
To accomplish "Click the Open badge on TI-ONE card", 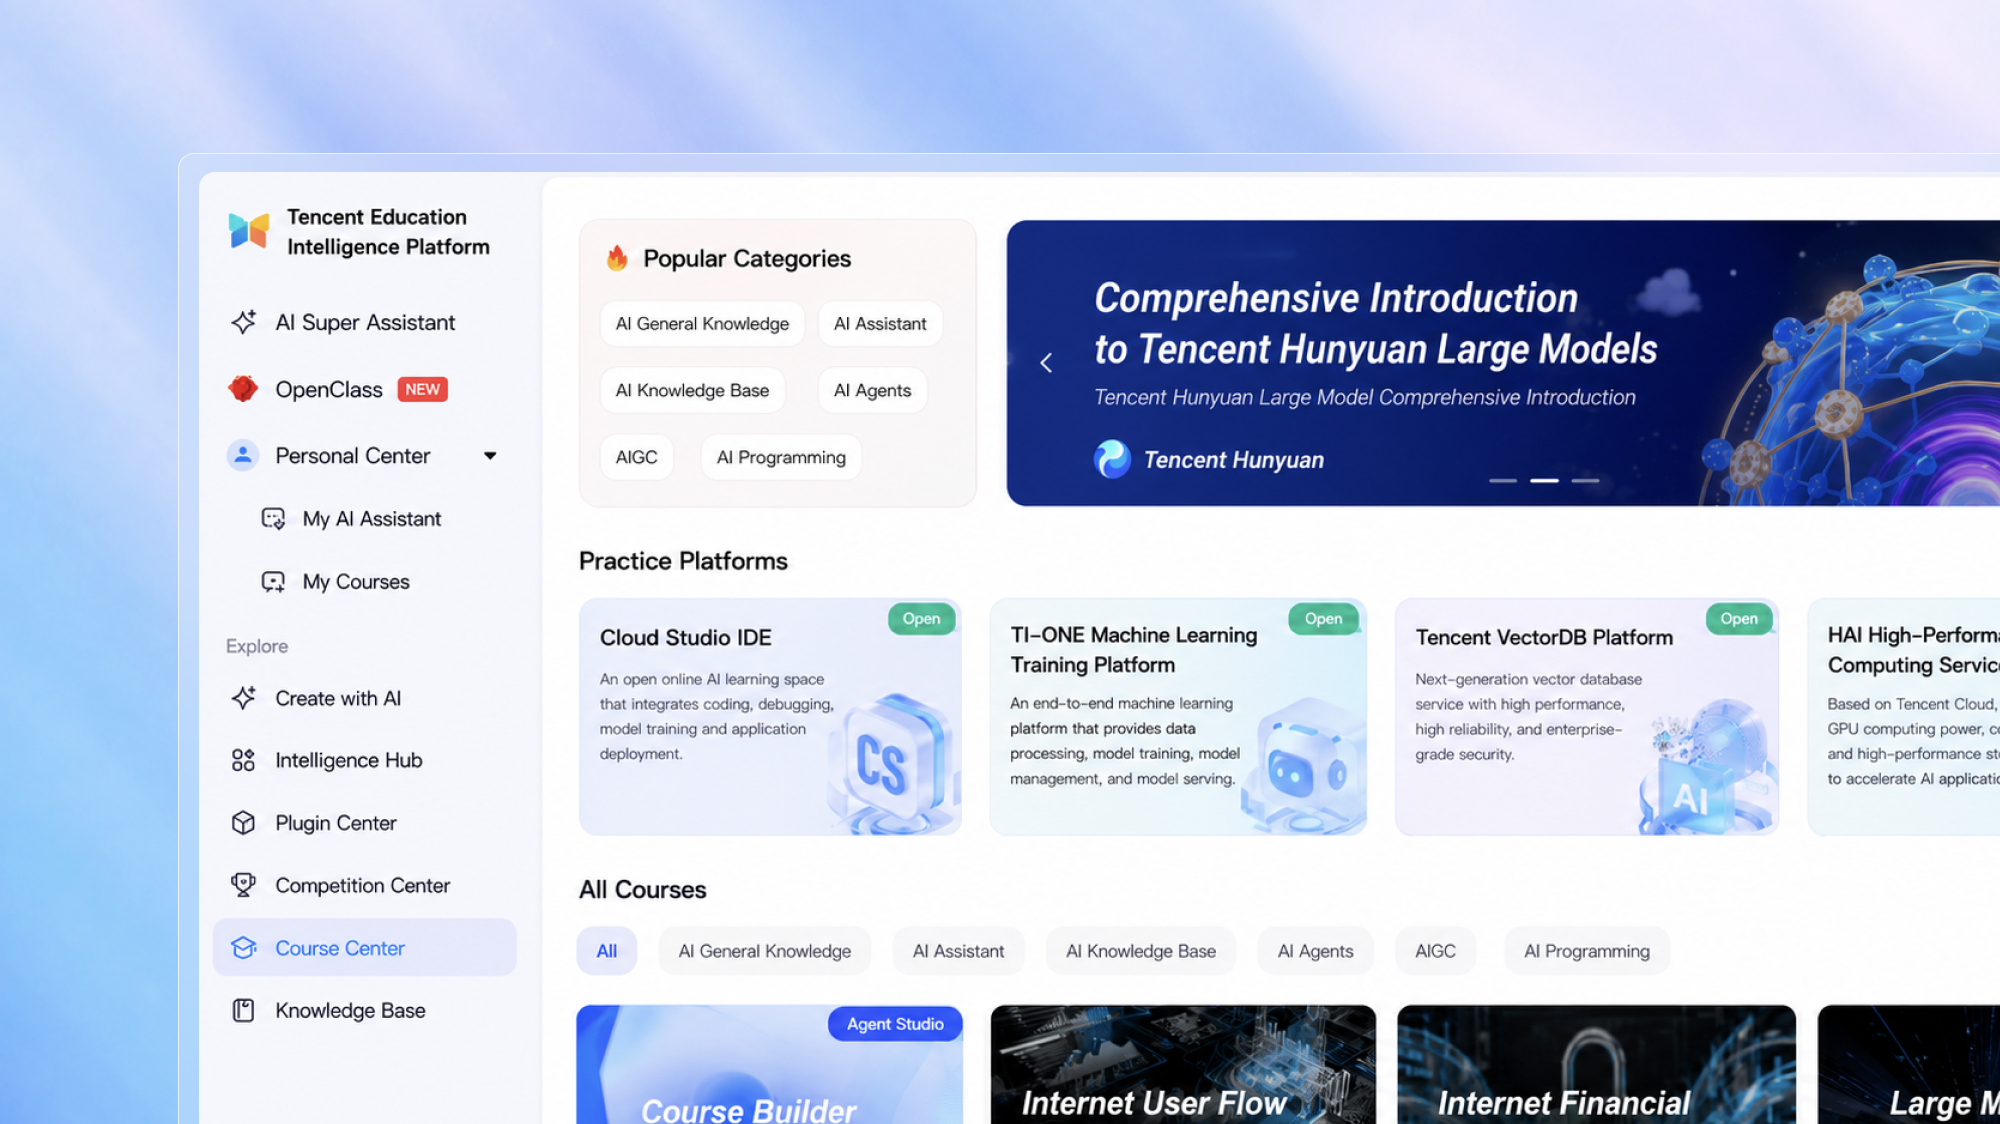I will coord(1323,619).
